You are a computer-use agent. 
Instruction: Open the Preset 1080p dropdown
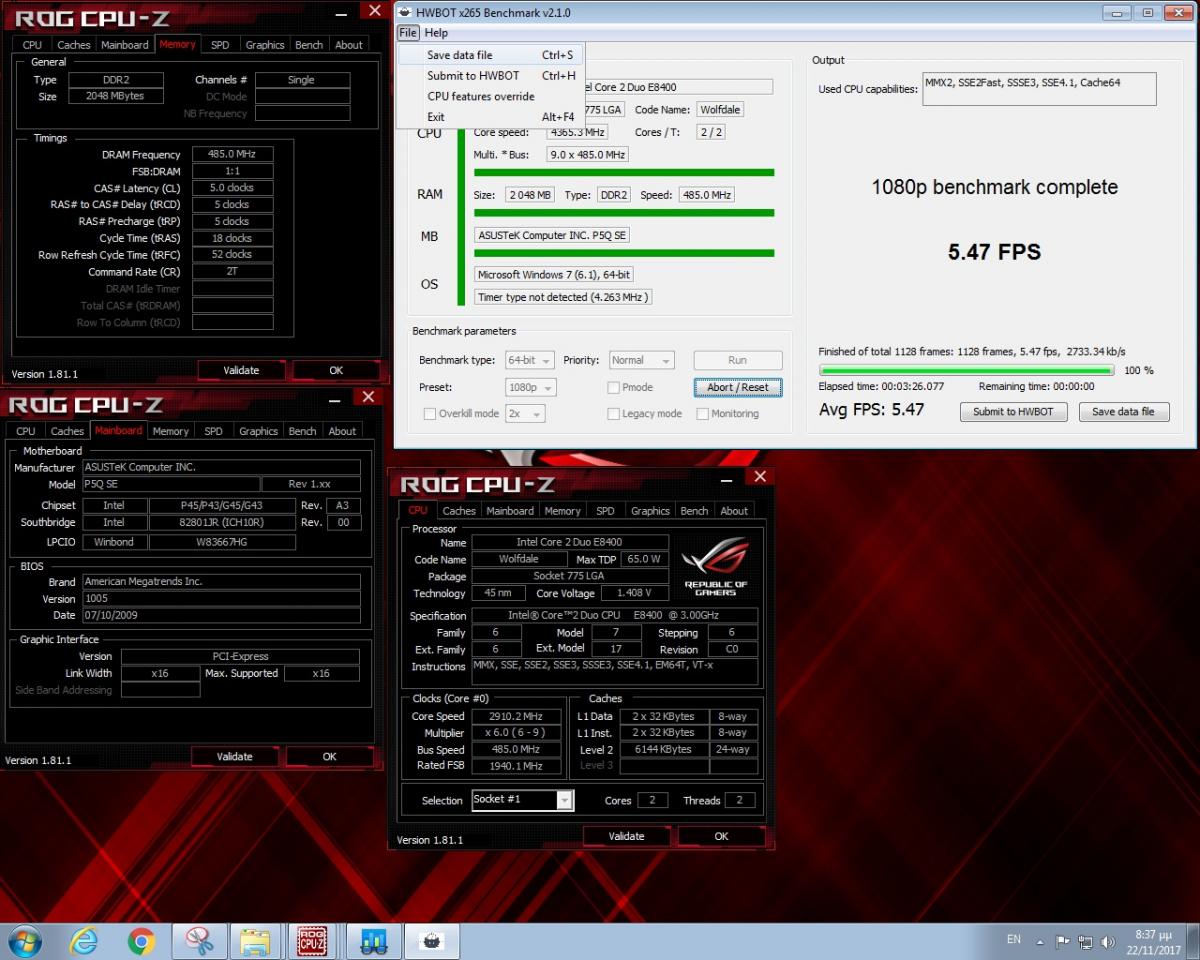[531, 387]
